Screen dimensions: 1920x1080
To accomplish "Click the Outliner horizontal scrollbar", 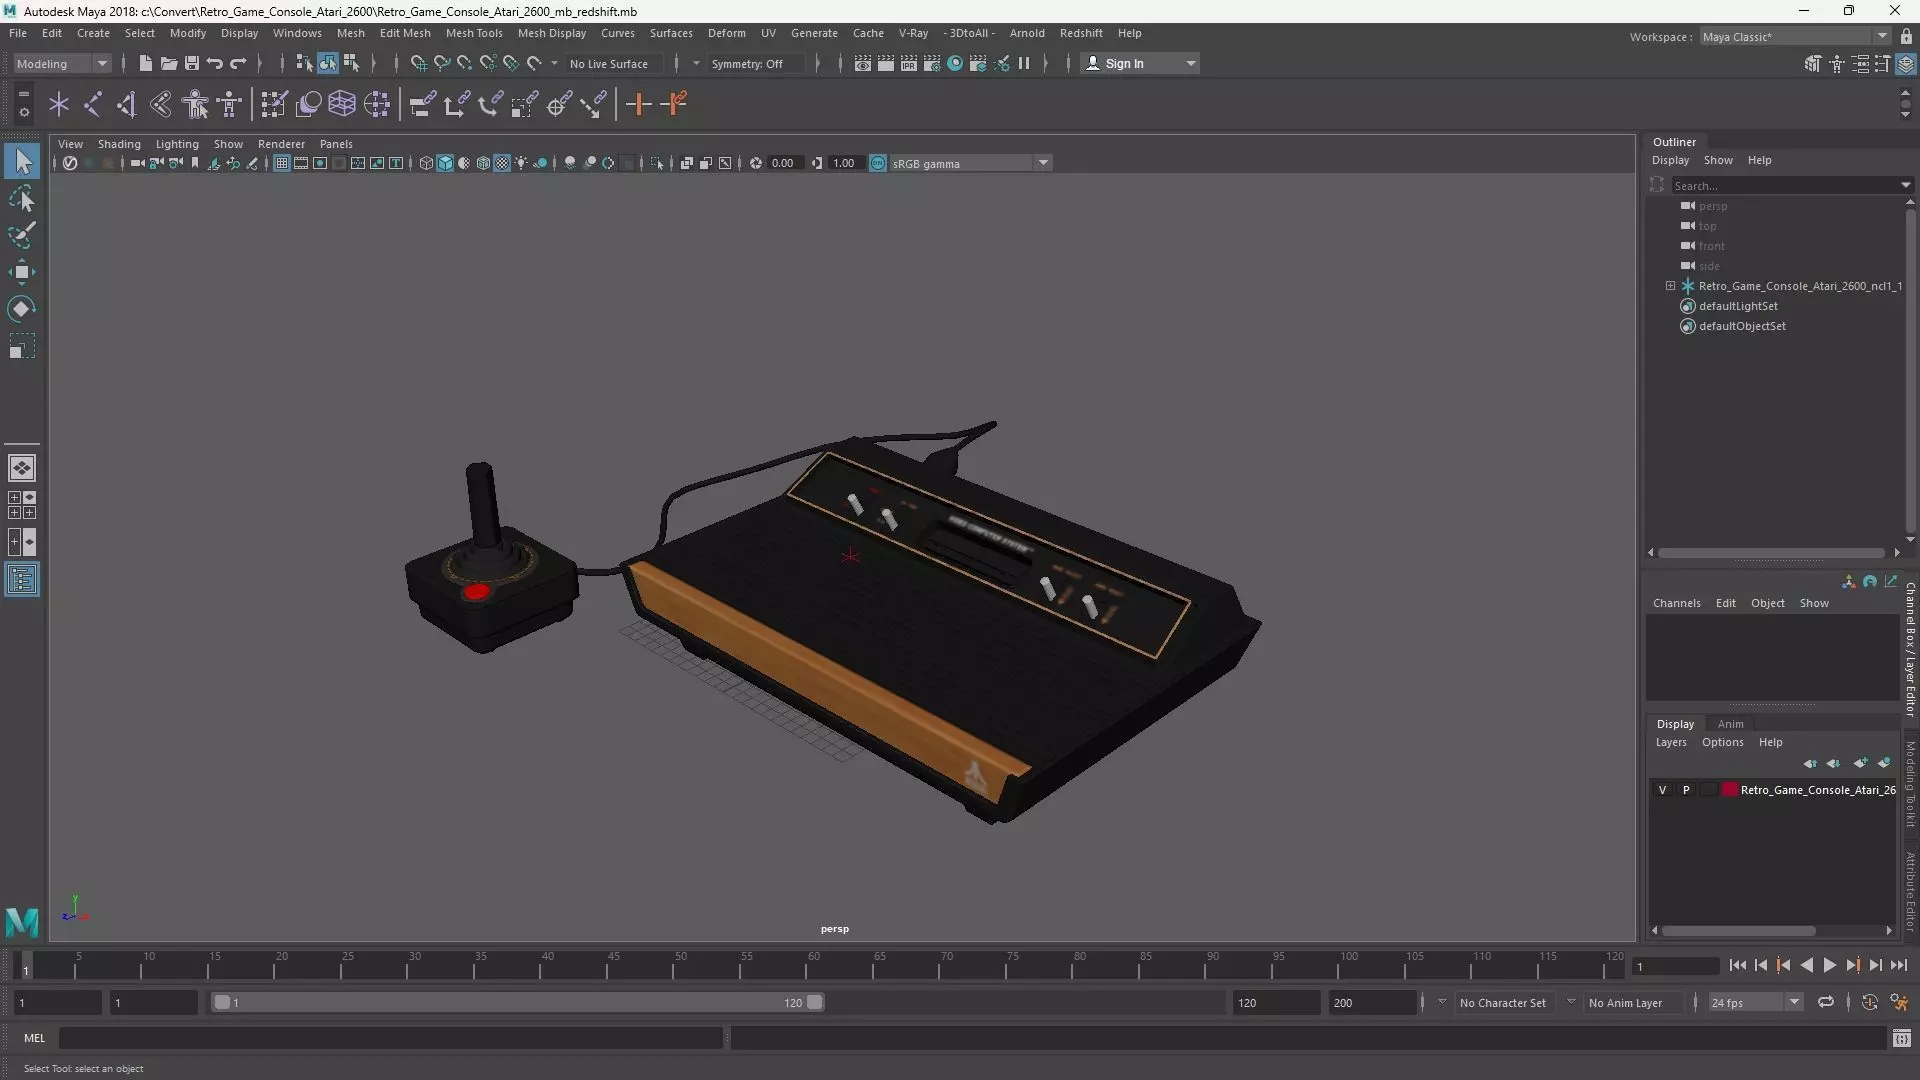I will 1772,552.
